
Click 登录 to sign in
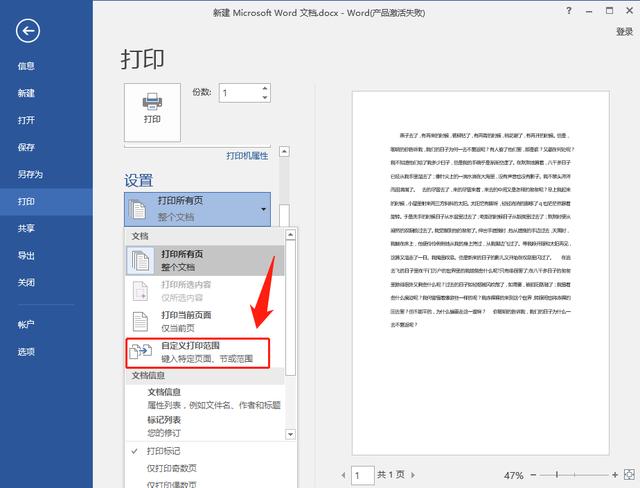(624, 31)
